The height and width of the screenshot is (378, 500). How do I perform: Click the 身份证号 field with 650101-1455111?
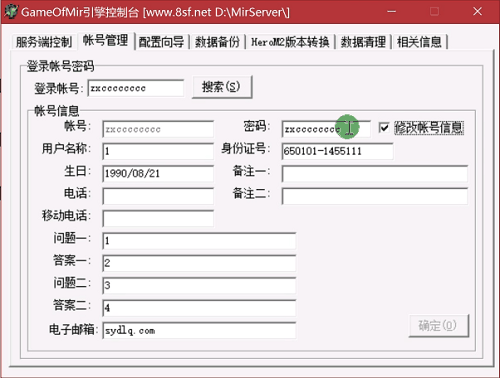337,151
